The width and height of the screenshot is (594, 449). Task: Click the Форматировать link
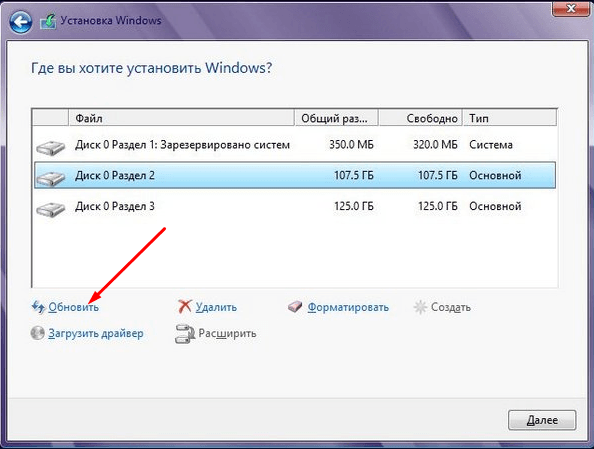tap(348, 307)
